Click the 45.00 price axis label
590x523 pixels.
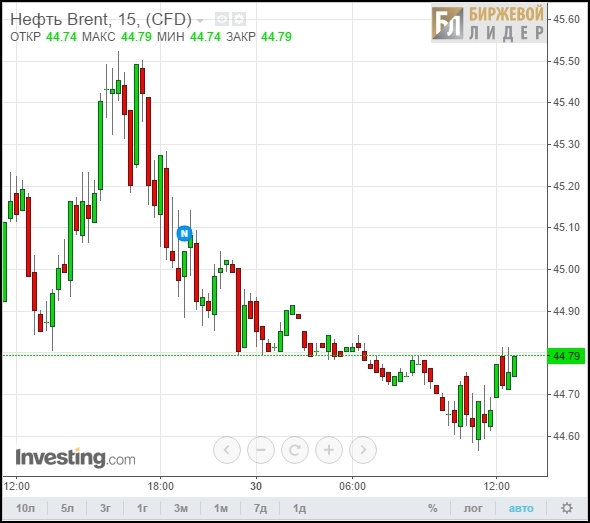tap(566, 269)
